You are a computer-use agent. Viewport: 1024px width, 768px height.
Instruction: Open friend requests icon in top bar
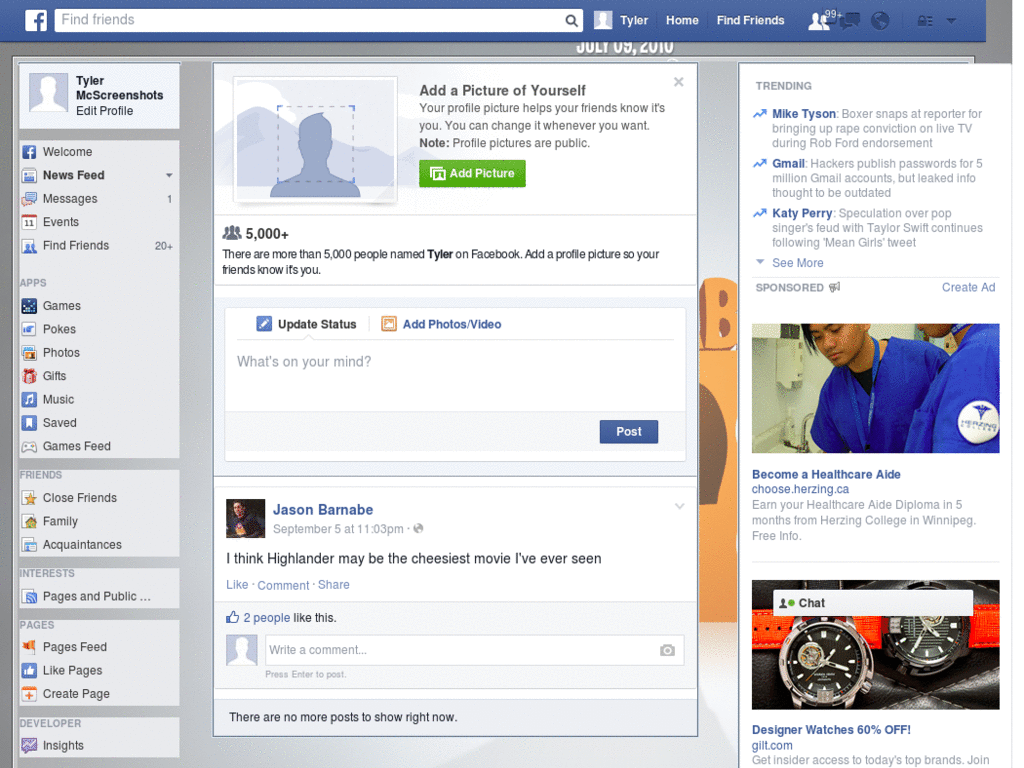819,21
